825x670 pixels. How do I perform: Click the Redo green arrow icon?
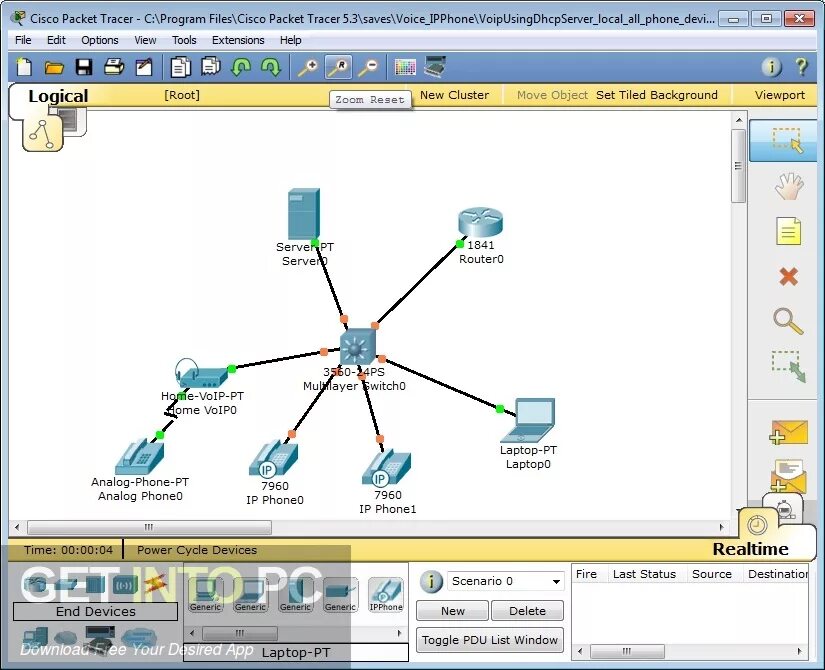coord(271,67)
